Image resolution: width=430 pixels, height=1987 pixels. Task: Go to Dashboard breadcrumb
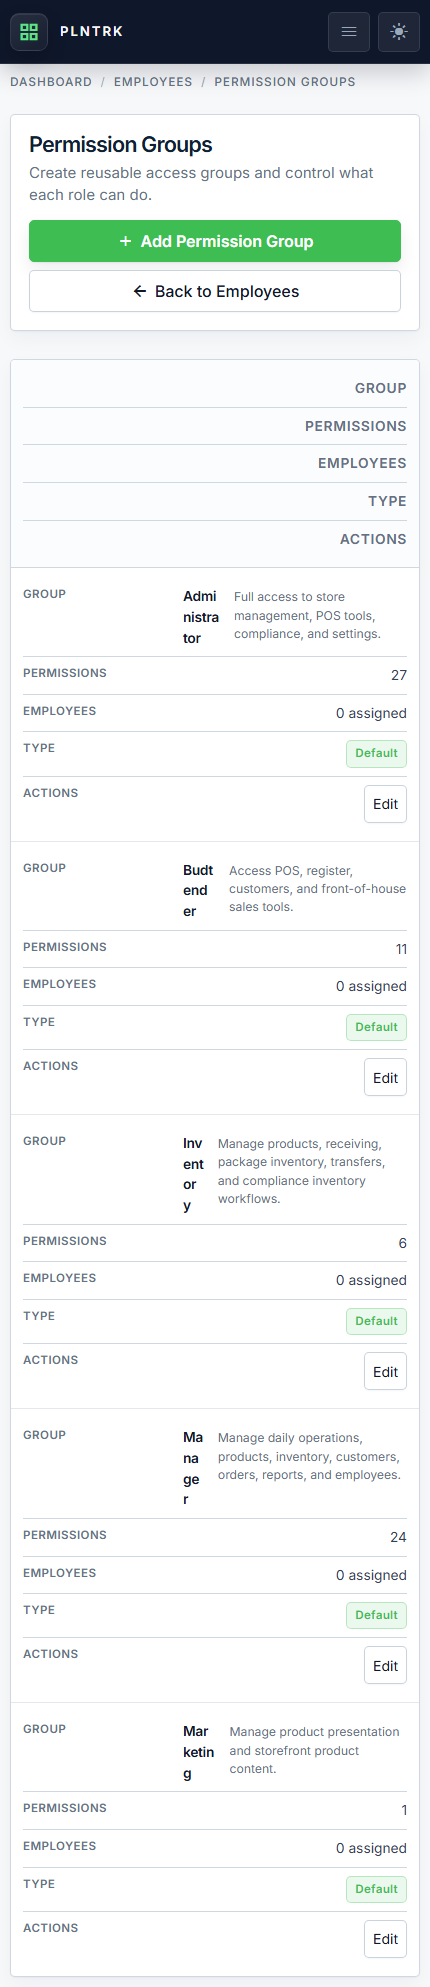(51, 82)
